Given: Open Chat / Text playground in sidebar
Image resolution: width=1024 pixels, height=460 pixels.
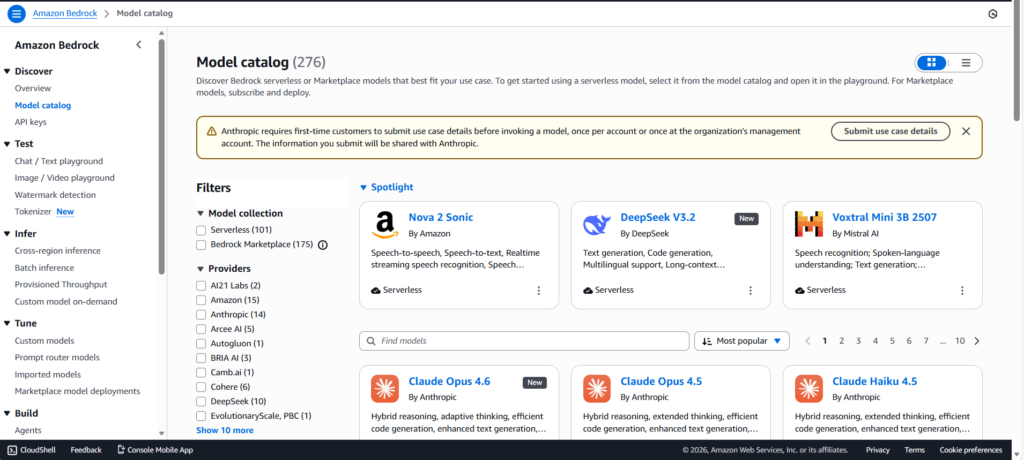Looking at the screenshot, I should tap(58, 161).
